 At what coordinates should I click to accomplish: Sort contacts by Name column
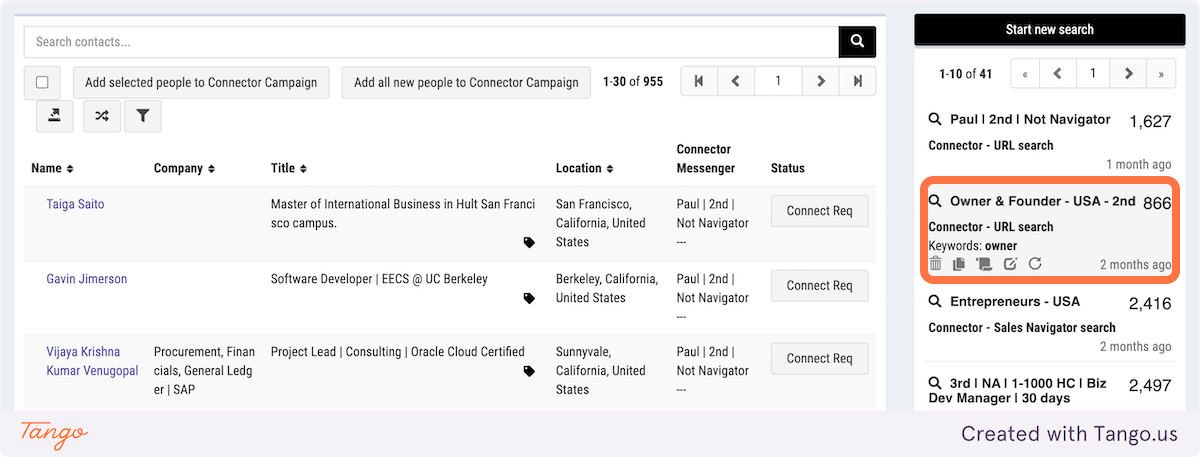52,168
